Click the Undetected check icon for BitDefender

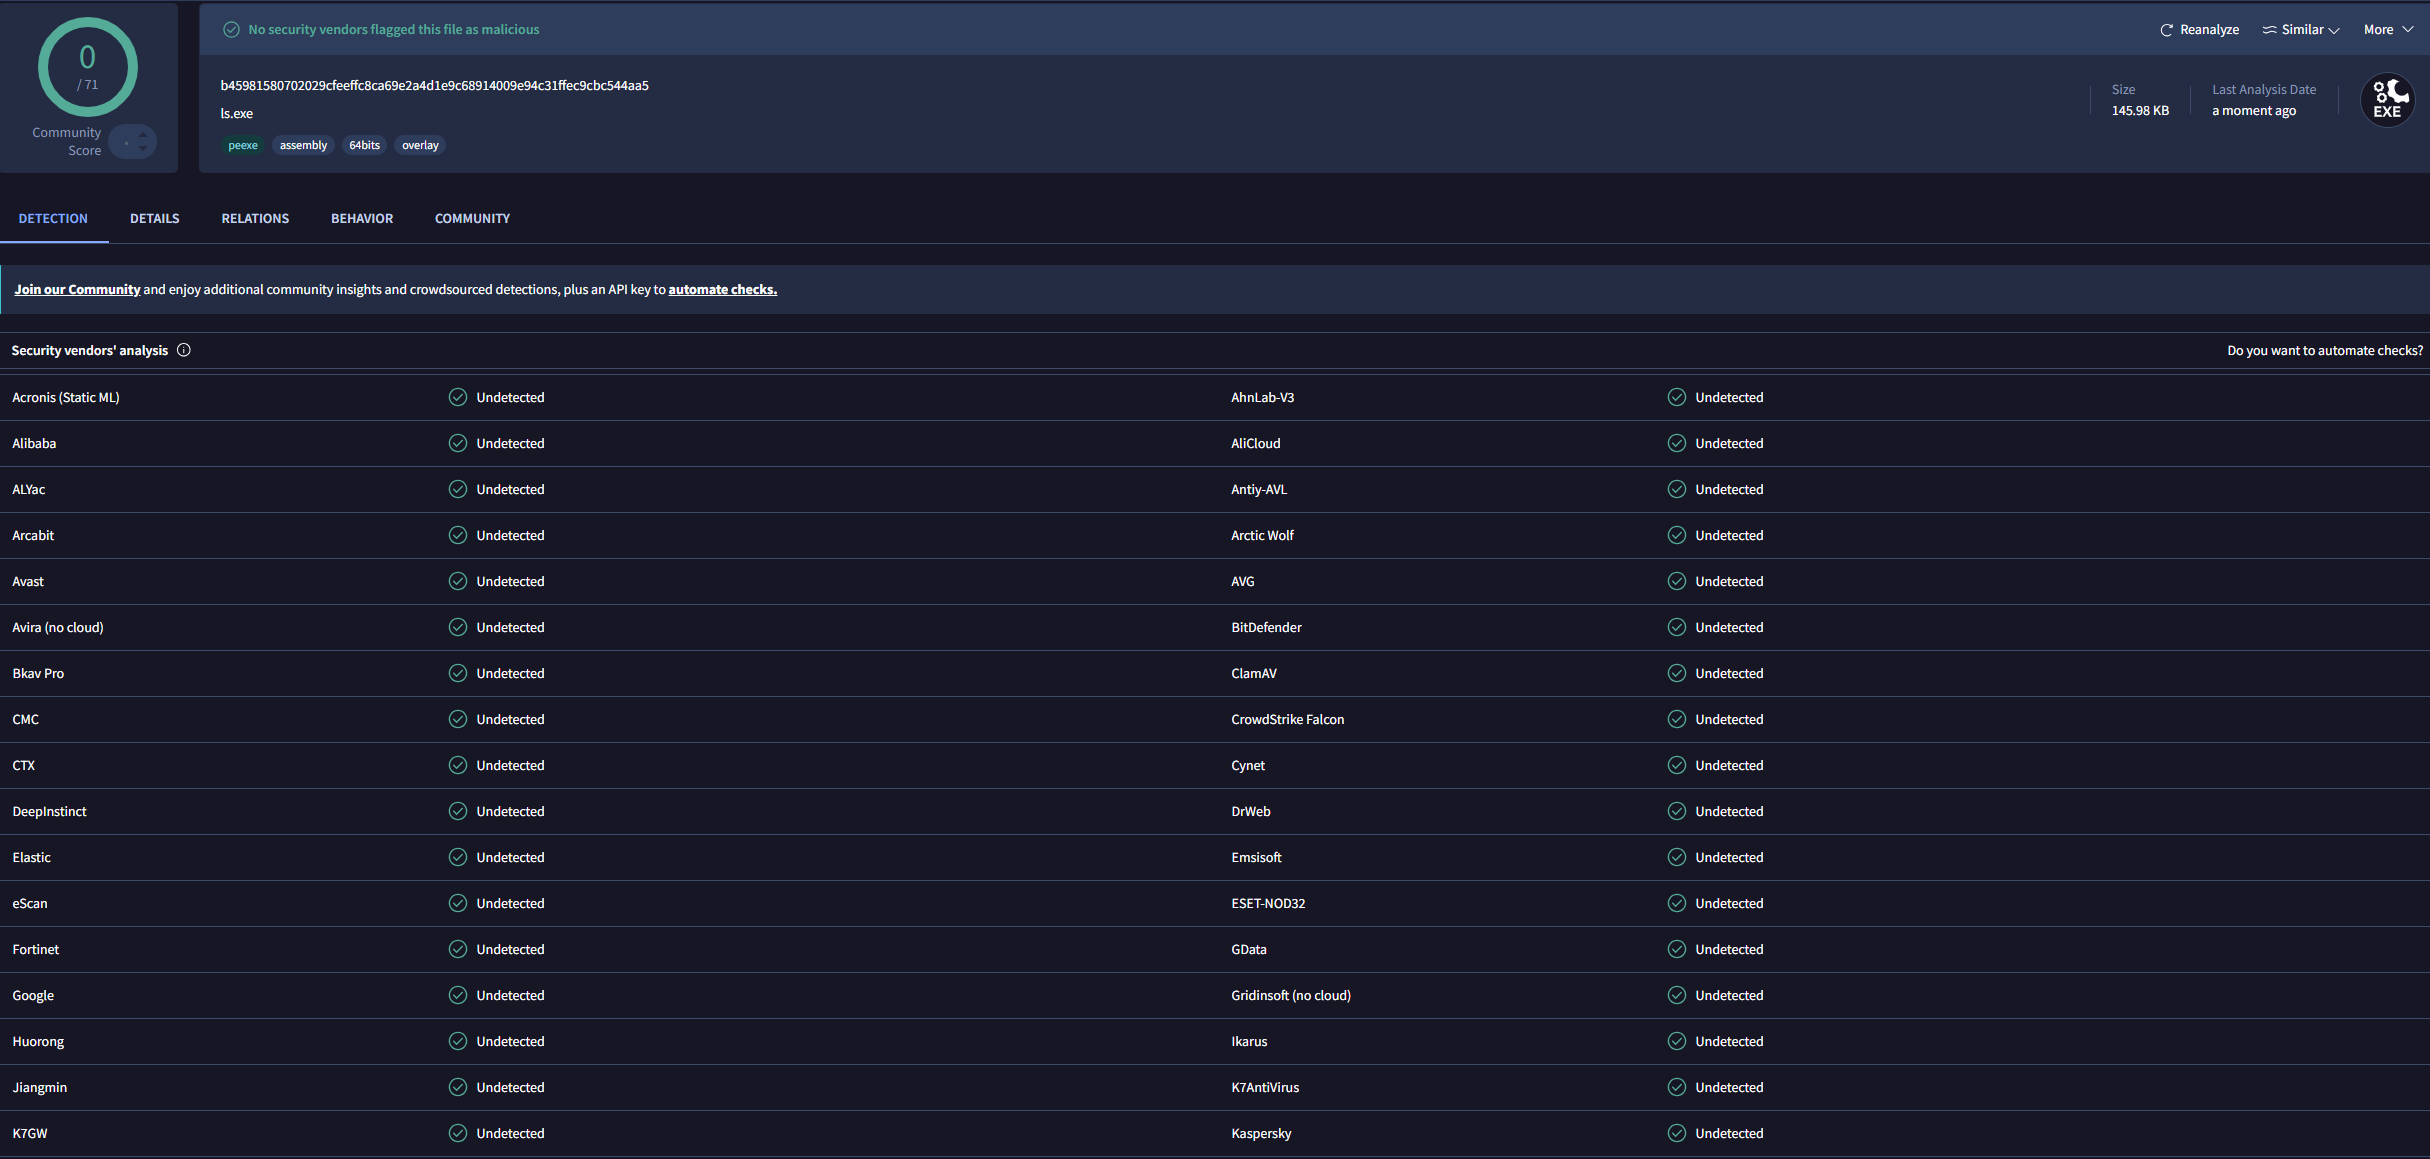1677,627
